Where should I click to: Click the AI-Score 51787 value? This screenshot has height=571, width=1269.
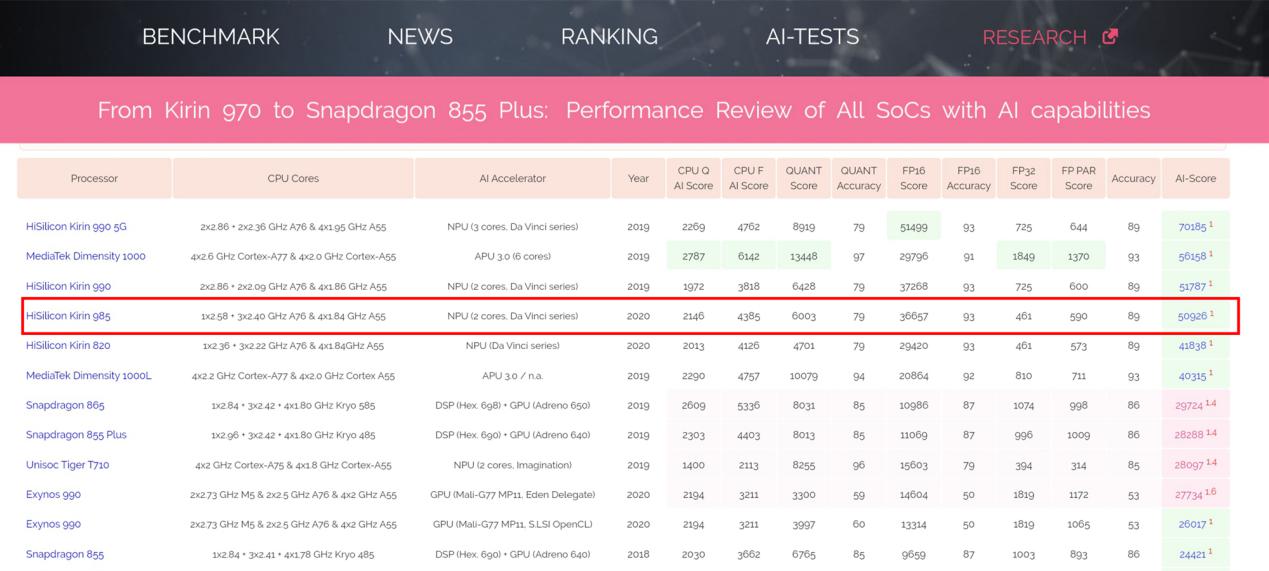click(1192, 287)
